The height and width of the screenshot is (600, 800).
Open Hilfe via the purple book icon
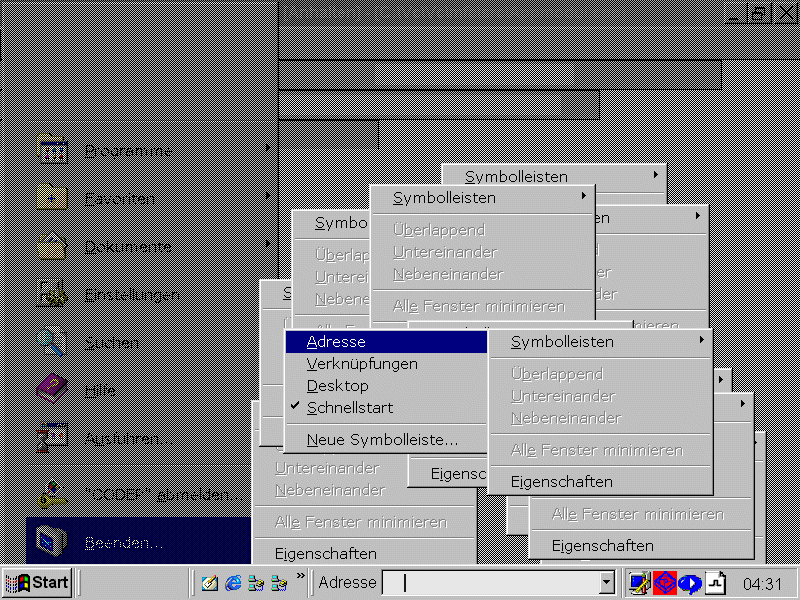[52, 390]
